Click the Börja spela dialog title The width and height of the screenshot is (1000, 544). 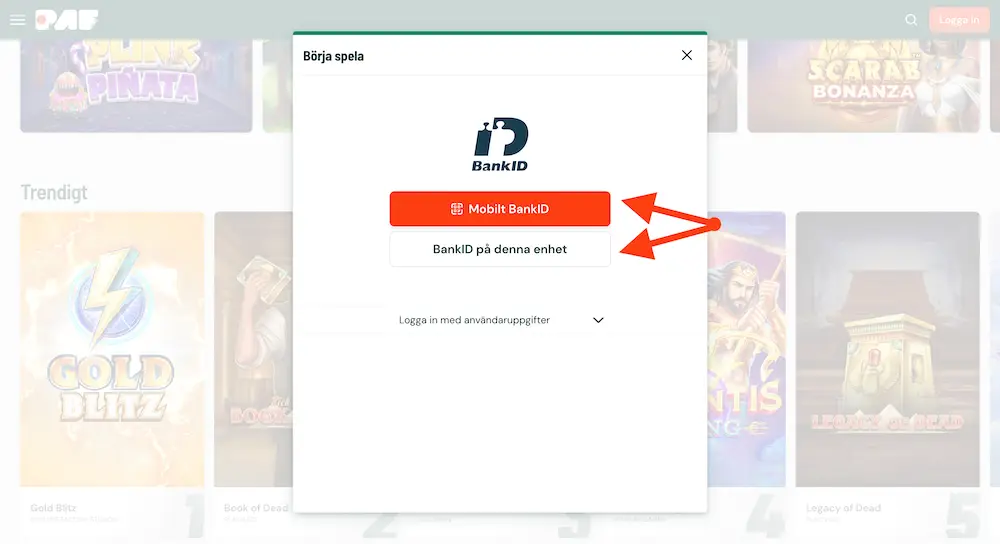pyautogui.click(x=334, y=56)
